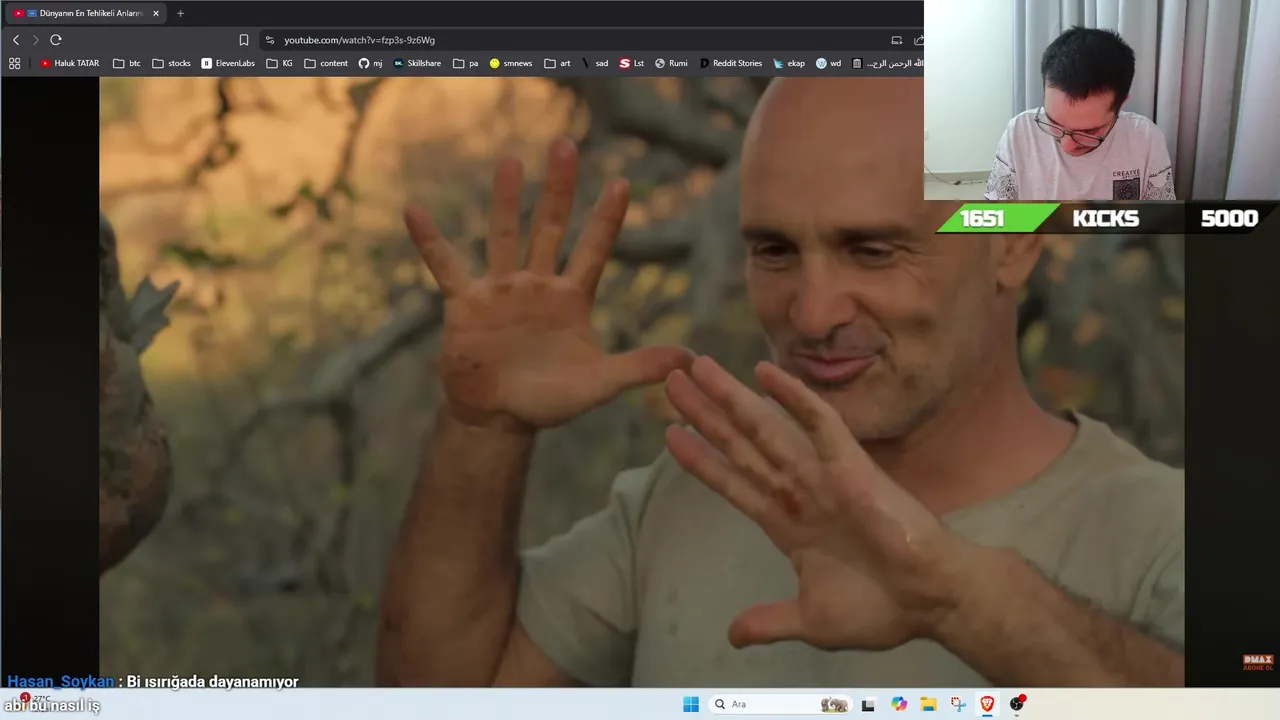
Task: Click the youtube.com URL in the address bar
Action: point(359,40)
